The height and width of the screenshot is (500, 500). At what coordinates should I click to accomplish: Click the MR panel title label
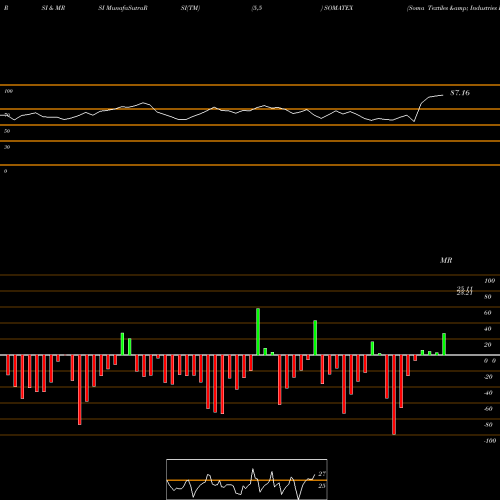(x=446, y=260)
